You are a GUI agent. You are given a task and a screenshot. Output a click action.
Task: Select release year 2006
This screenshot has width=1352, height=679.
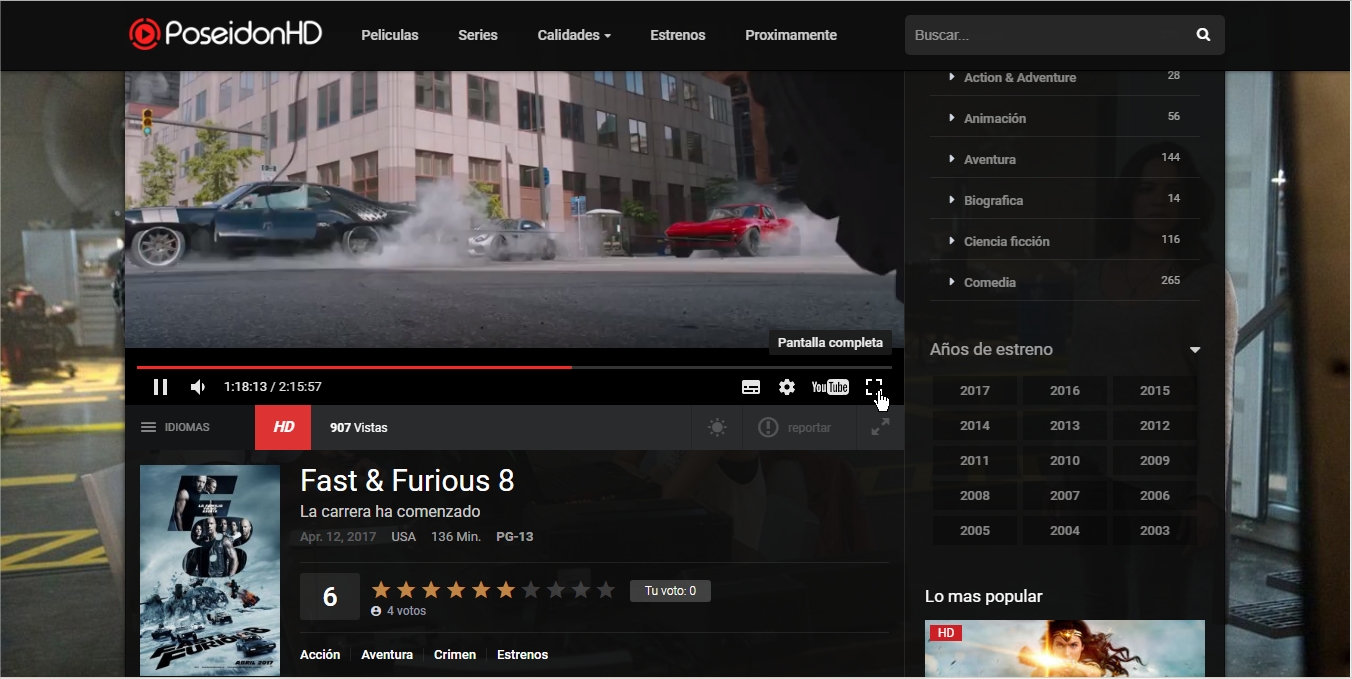(x=1155, y=496)
